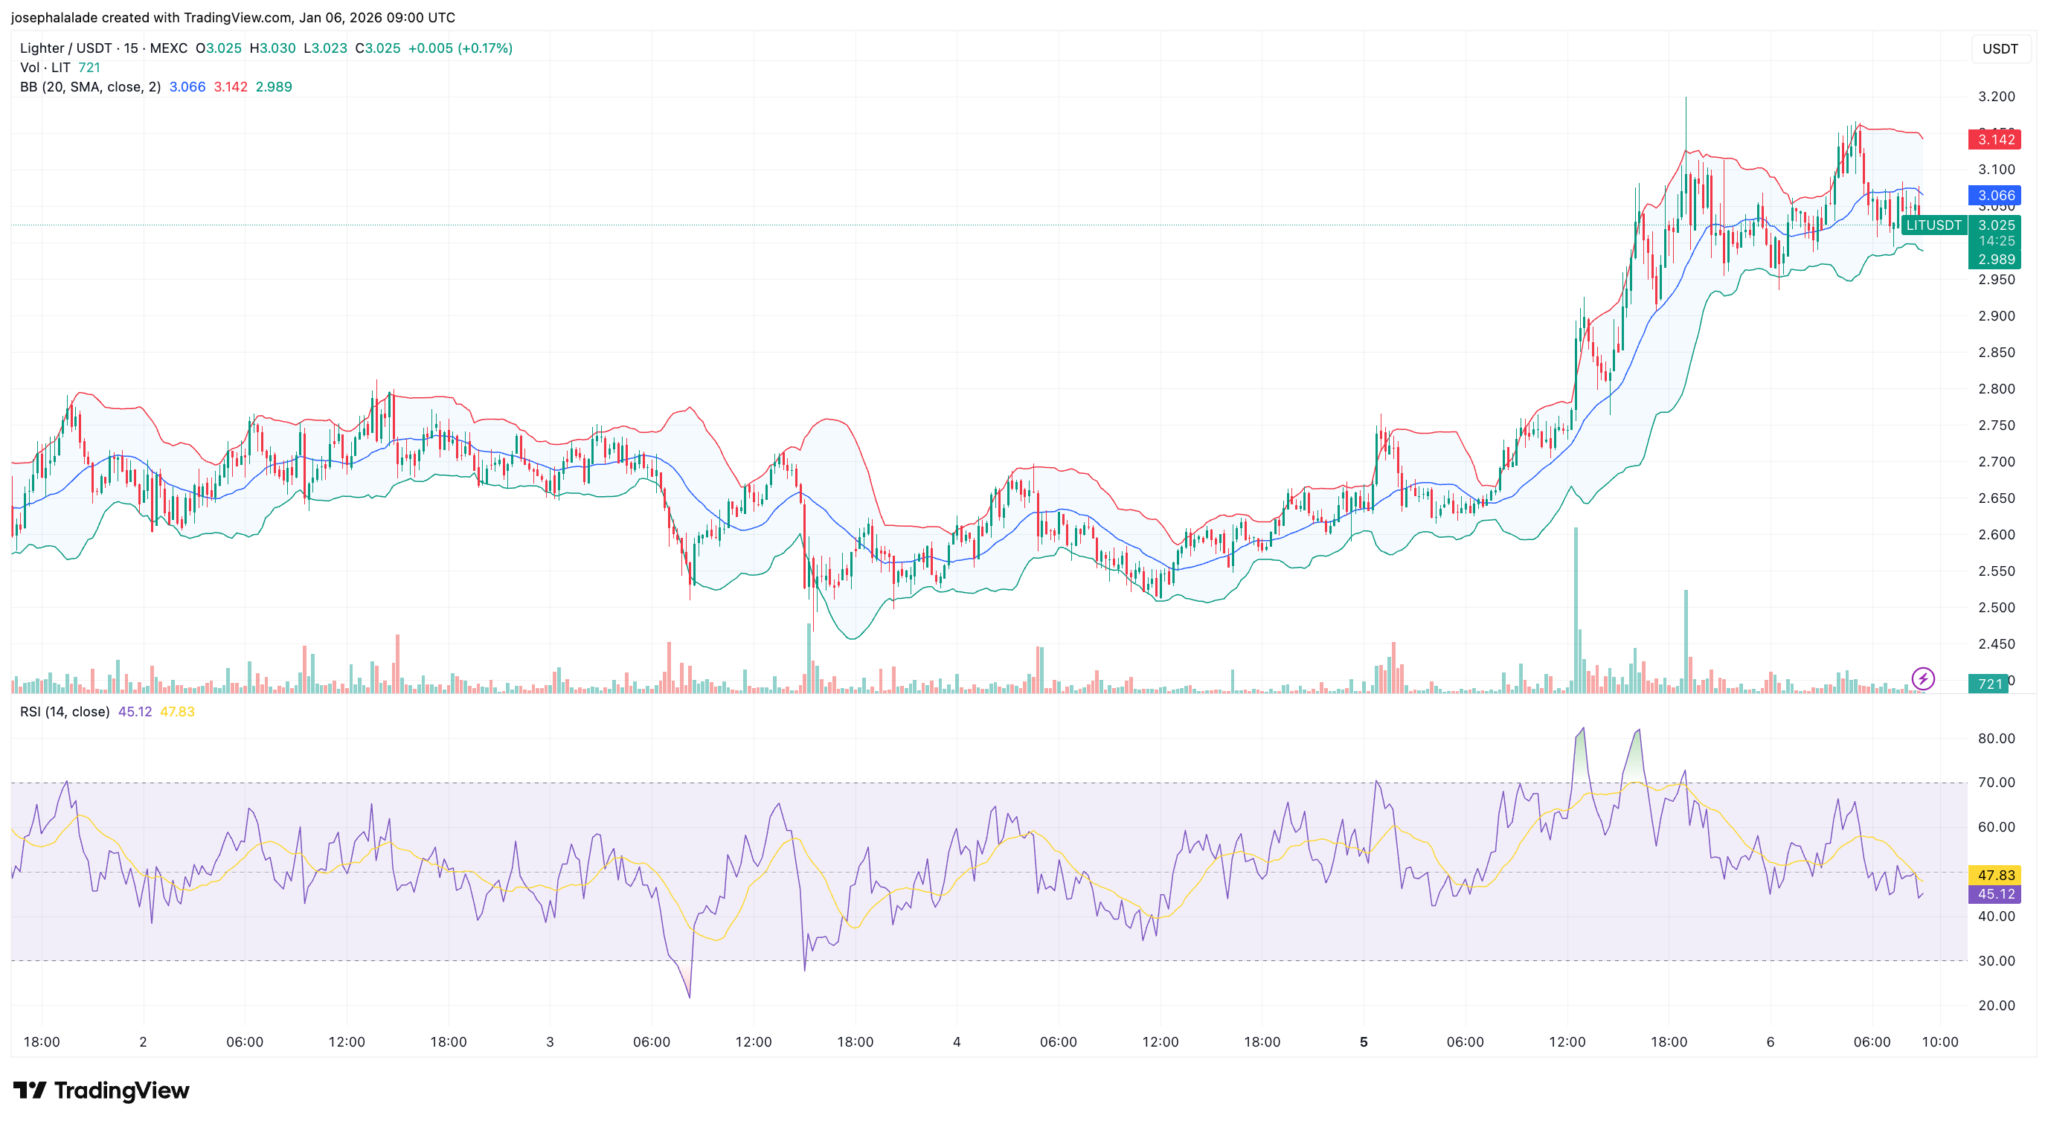The height and width of the screenshot is (1124, 2048).
Task: Click the red 3.142 upper band label
Action: (1995, 140)
